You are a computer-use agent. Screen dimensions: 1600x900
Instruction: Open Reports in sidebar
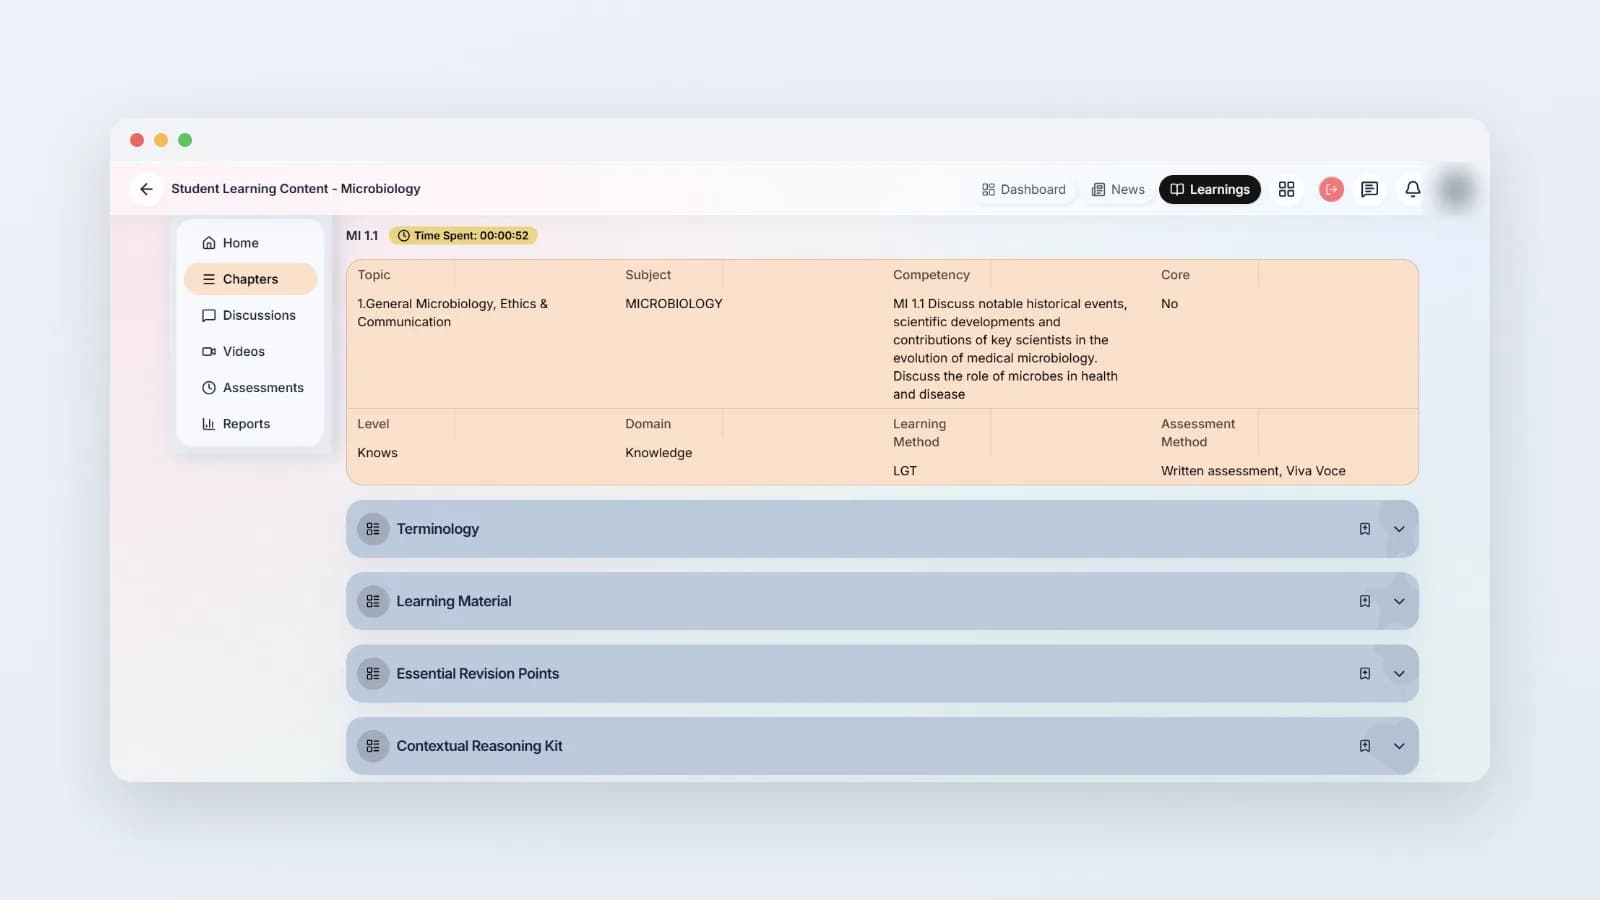coord(250,424)
